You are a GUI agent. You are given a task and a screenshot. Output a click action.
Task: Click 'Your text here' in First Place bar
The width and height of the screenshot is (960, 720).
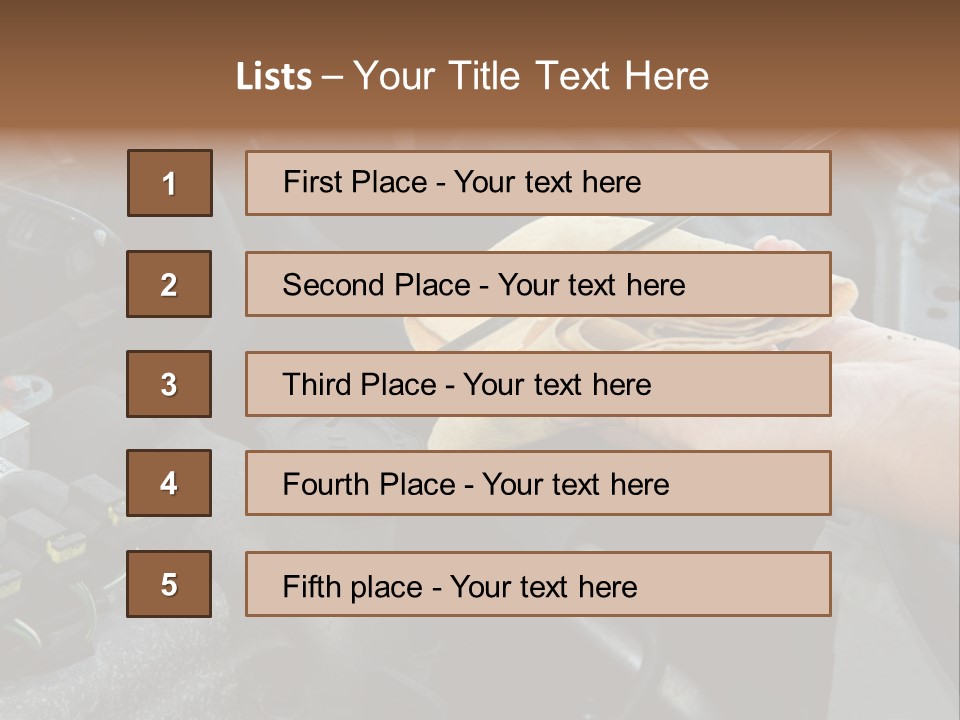547,182
